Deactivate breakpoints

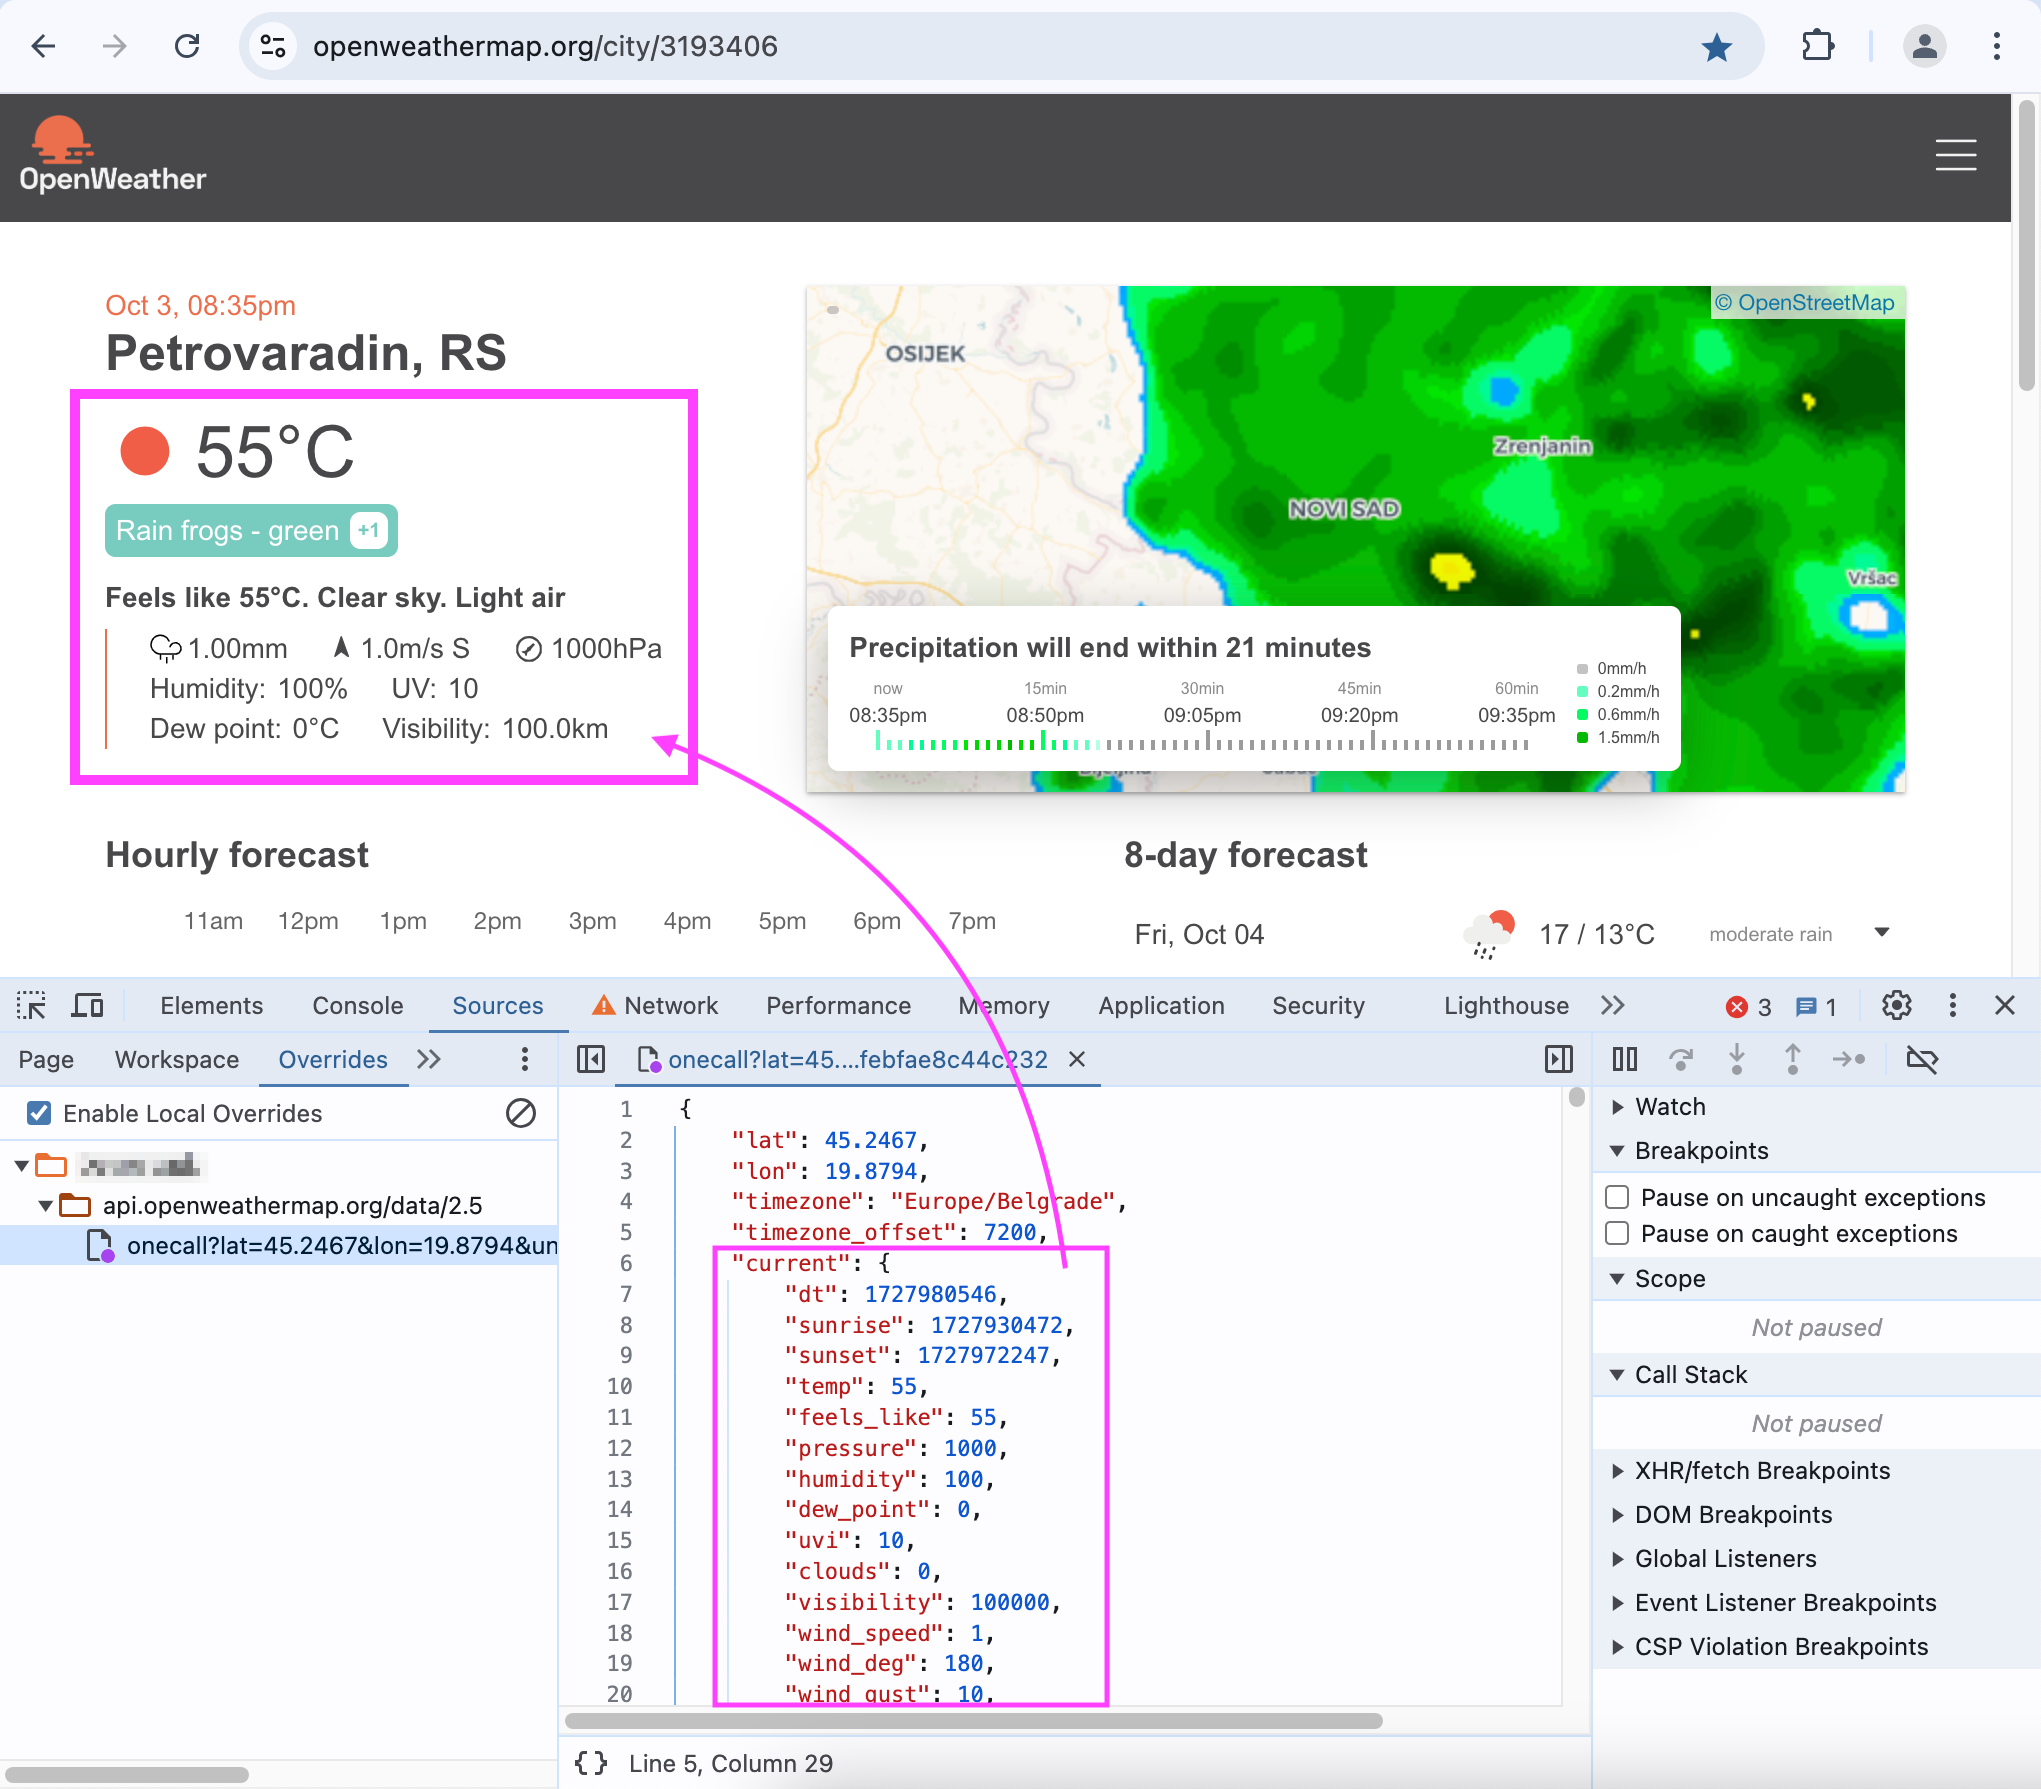1922,1059
